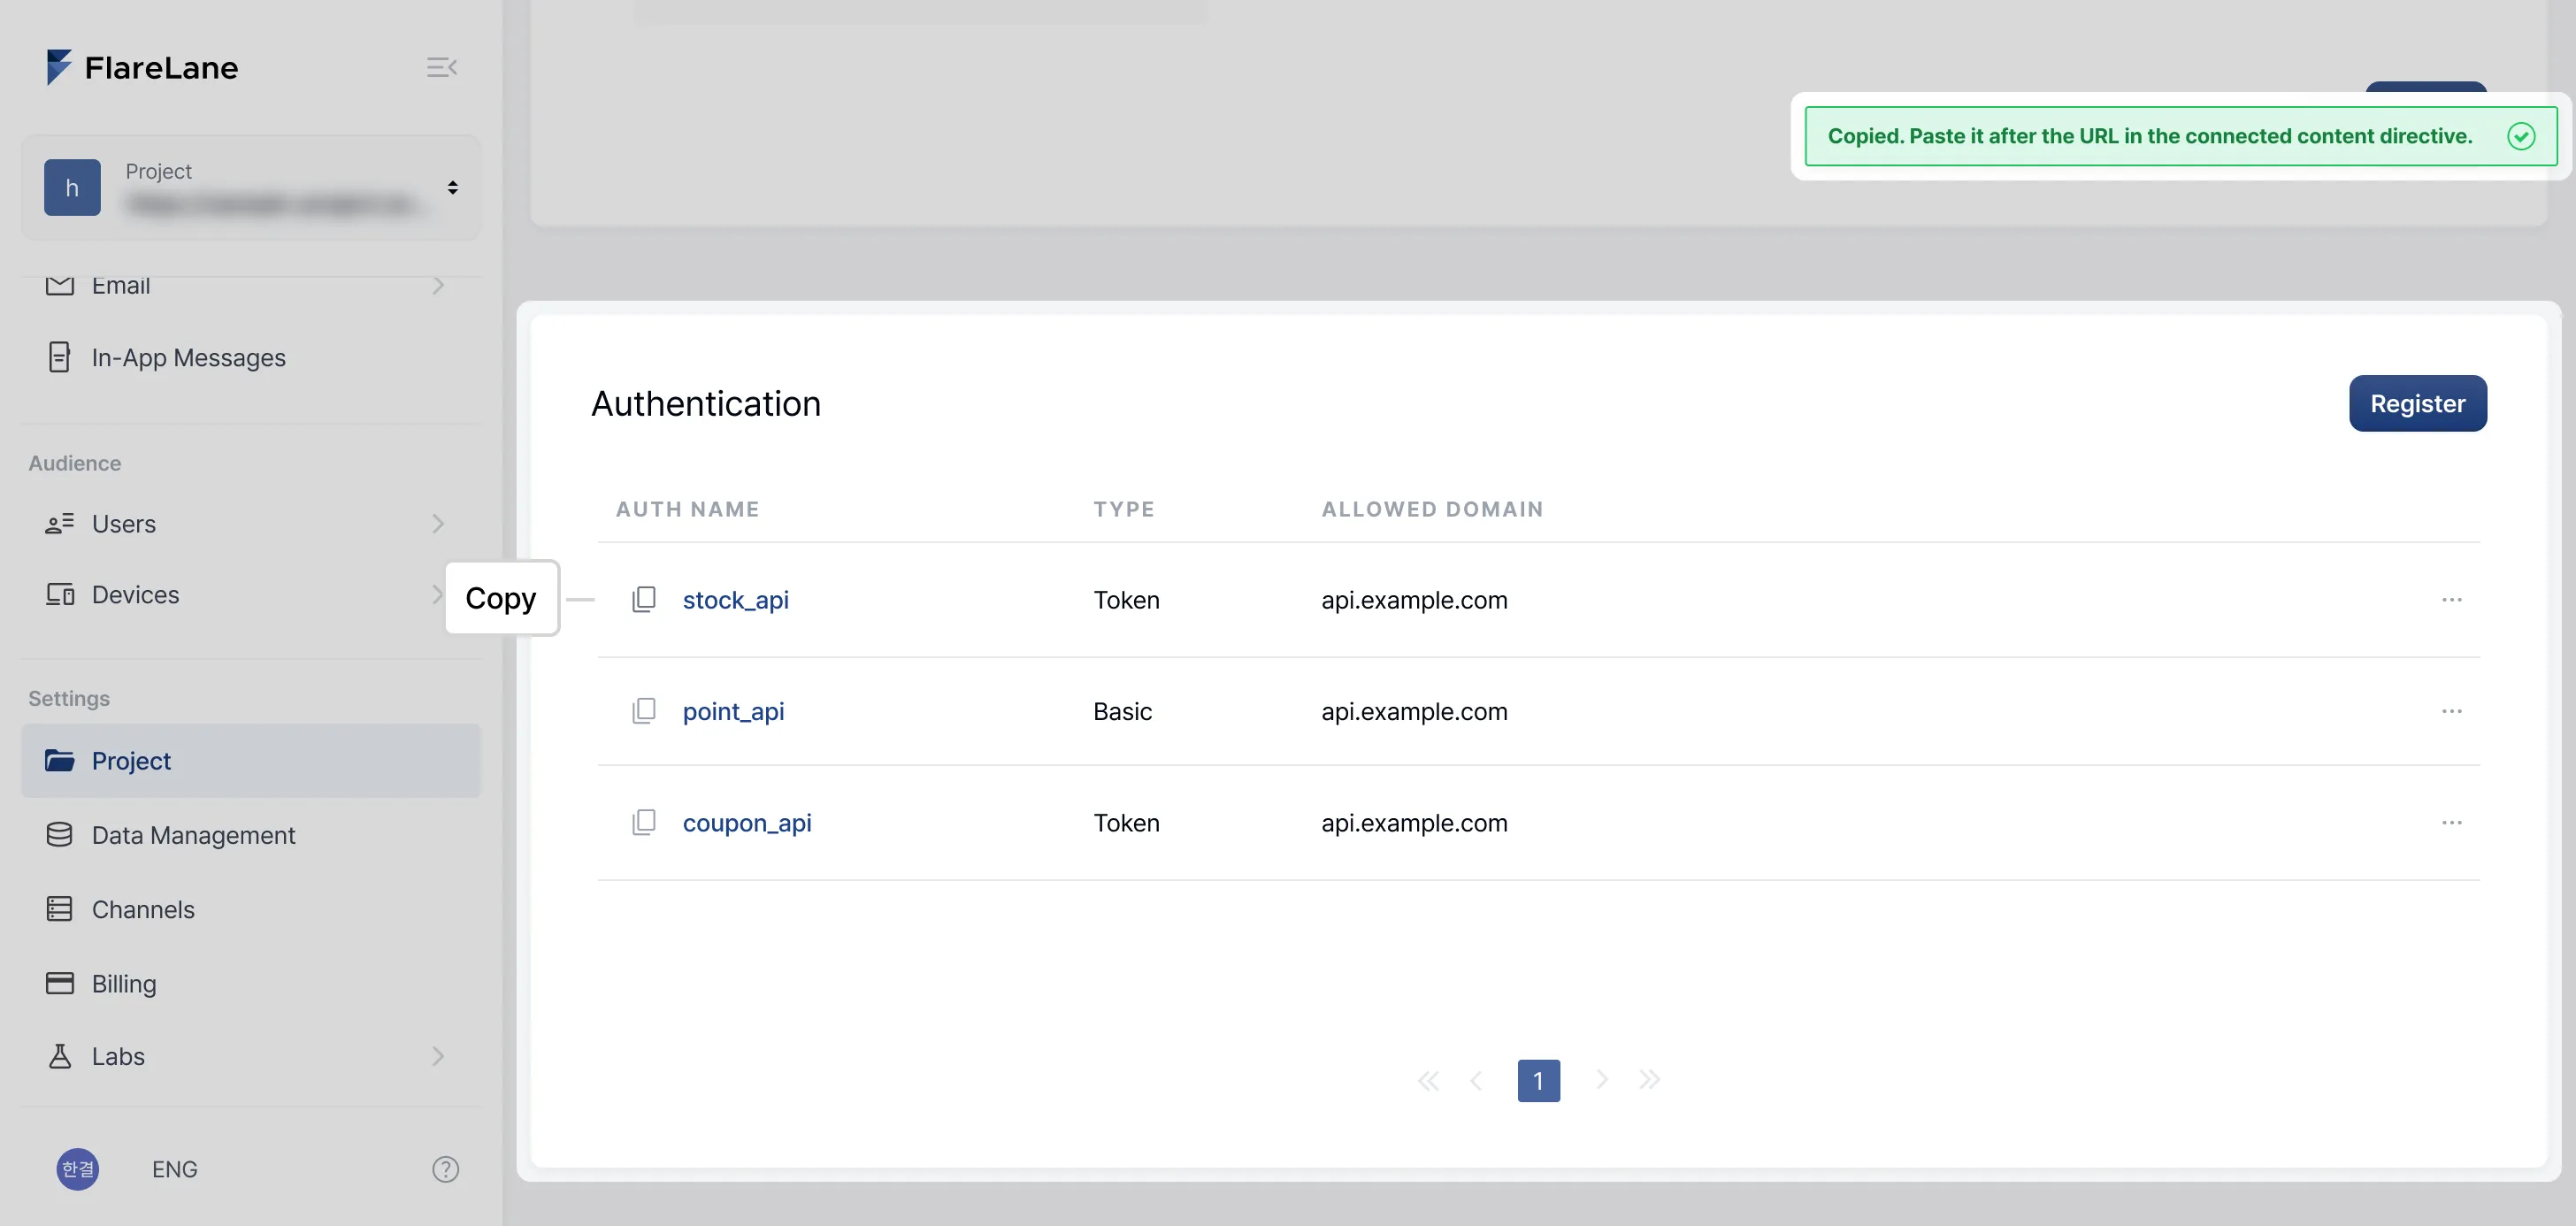Expand the Devices submenu chevron

tap(436, 594)
